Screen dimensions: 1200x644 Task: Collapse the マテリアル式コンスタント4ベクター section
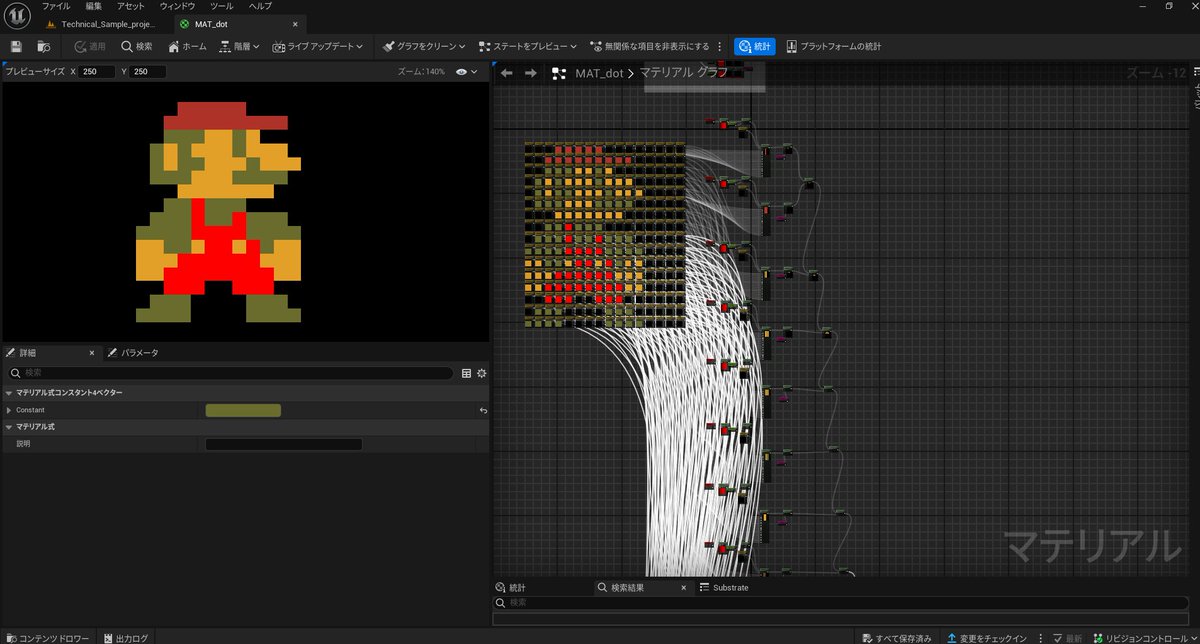point(9,393)
